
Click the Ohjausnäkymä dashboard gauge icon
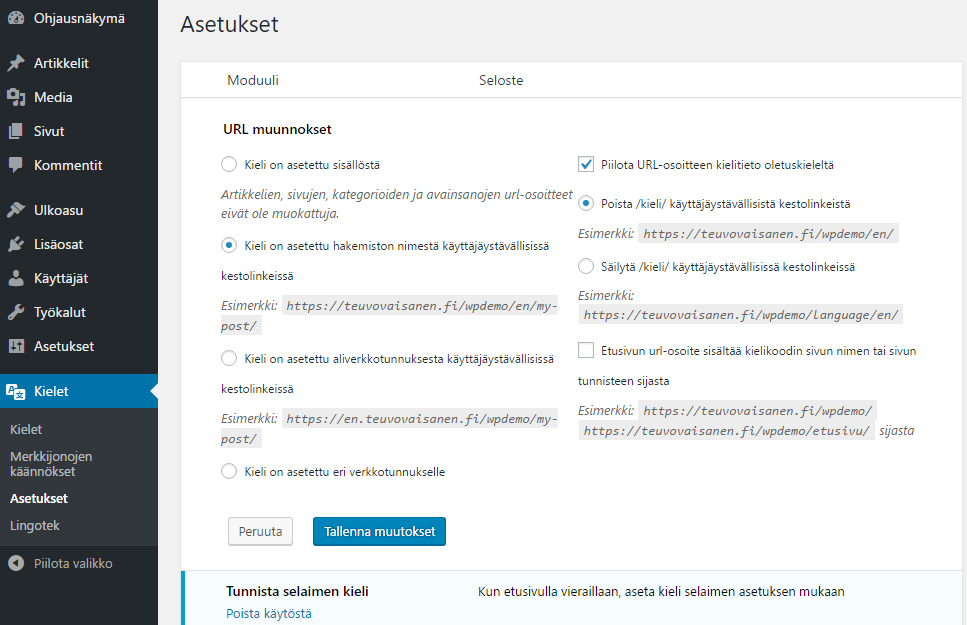click(16, 19)
